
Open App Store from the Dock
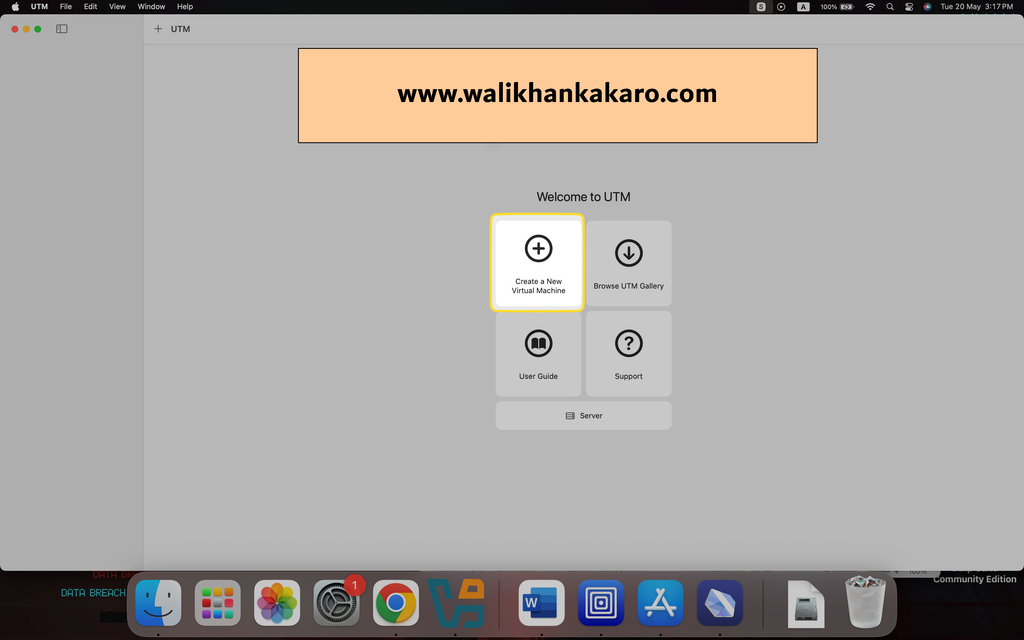tap(660, 603)
